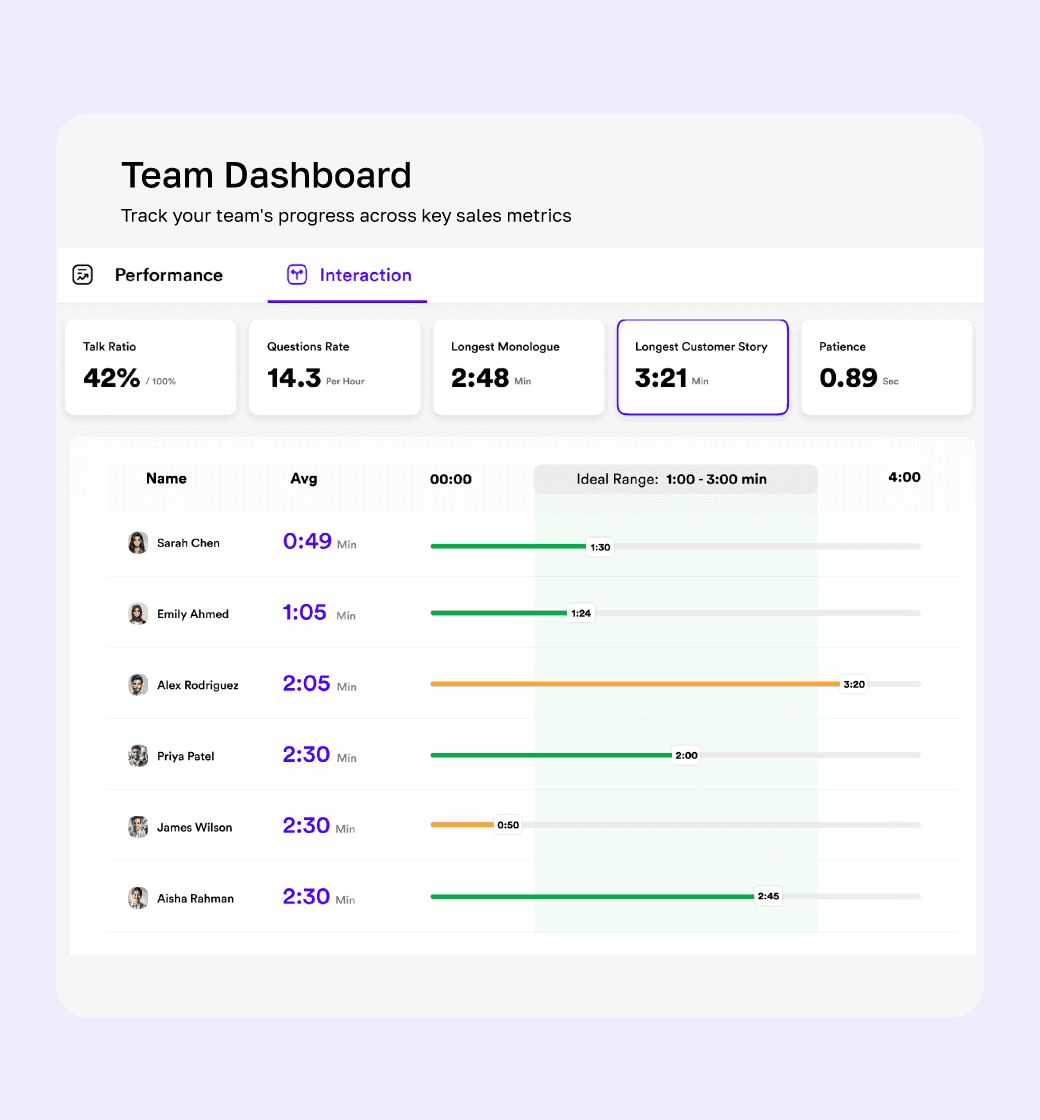Click the 2:45 marker on Aisha Rahman's bar
Viewport: 1040px width, 1120px height.
coord(769,896)
